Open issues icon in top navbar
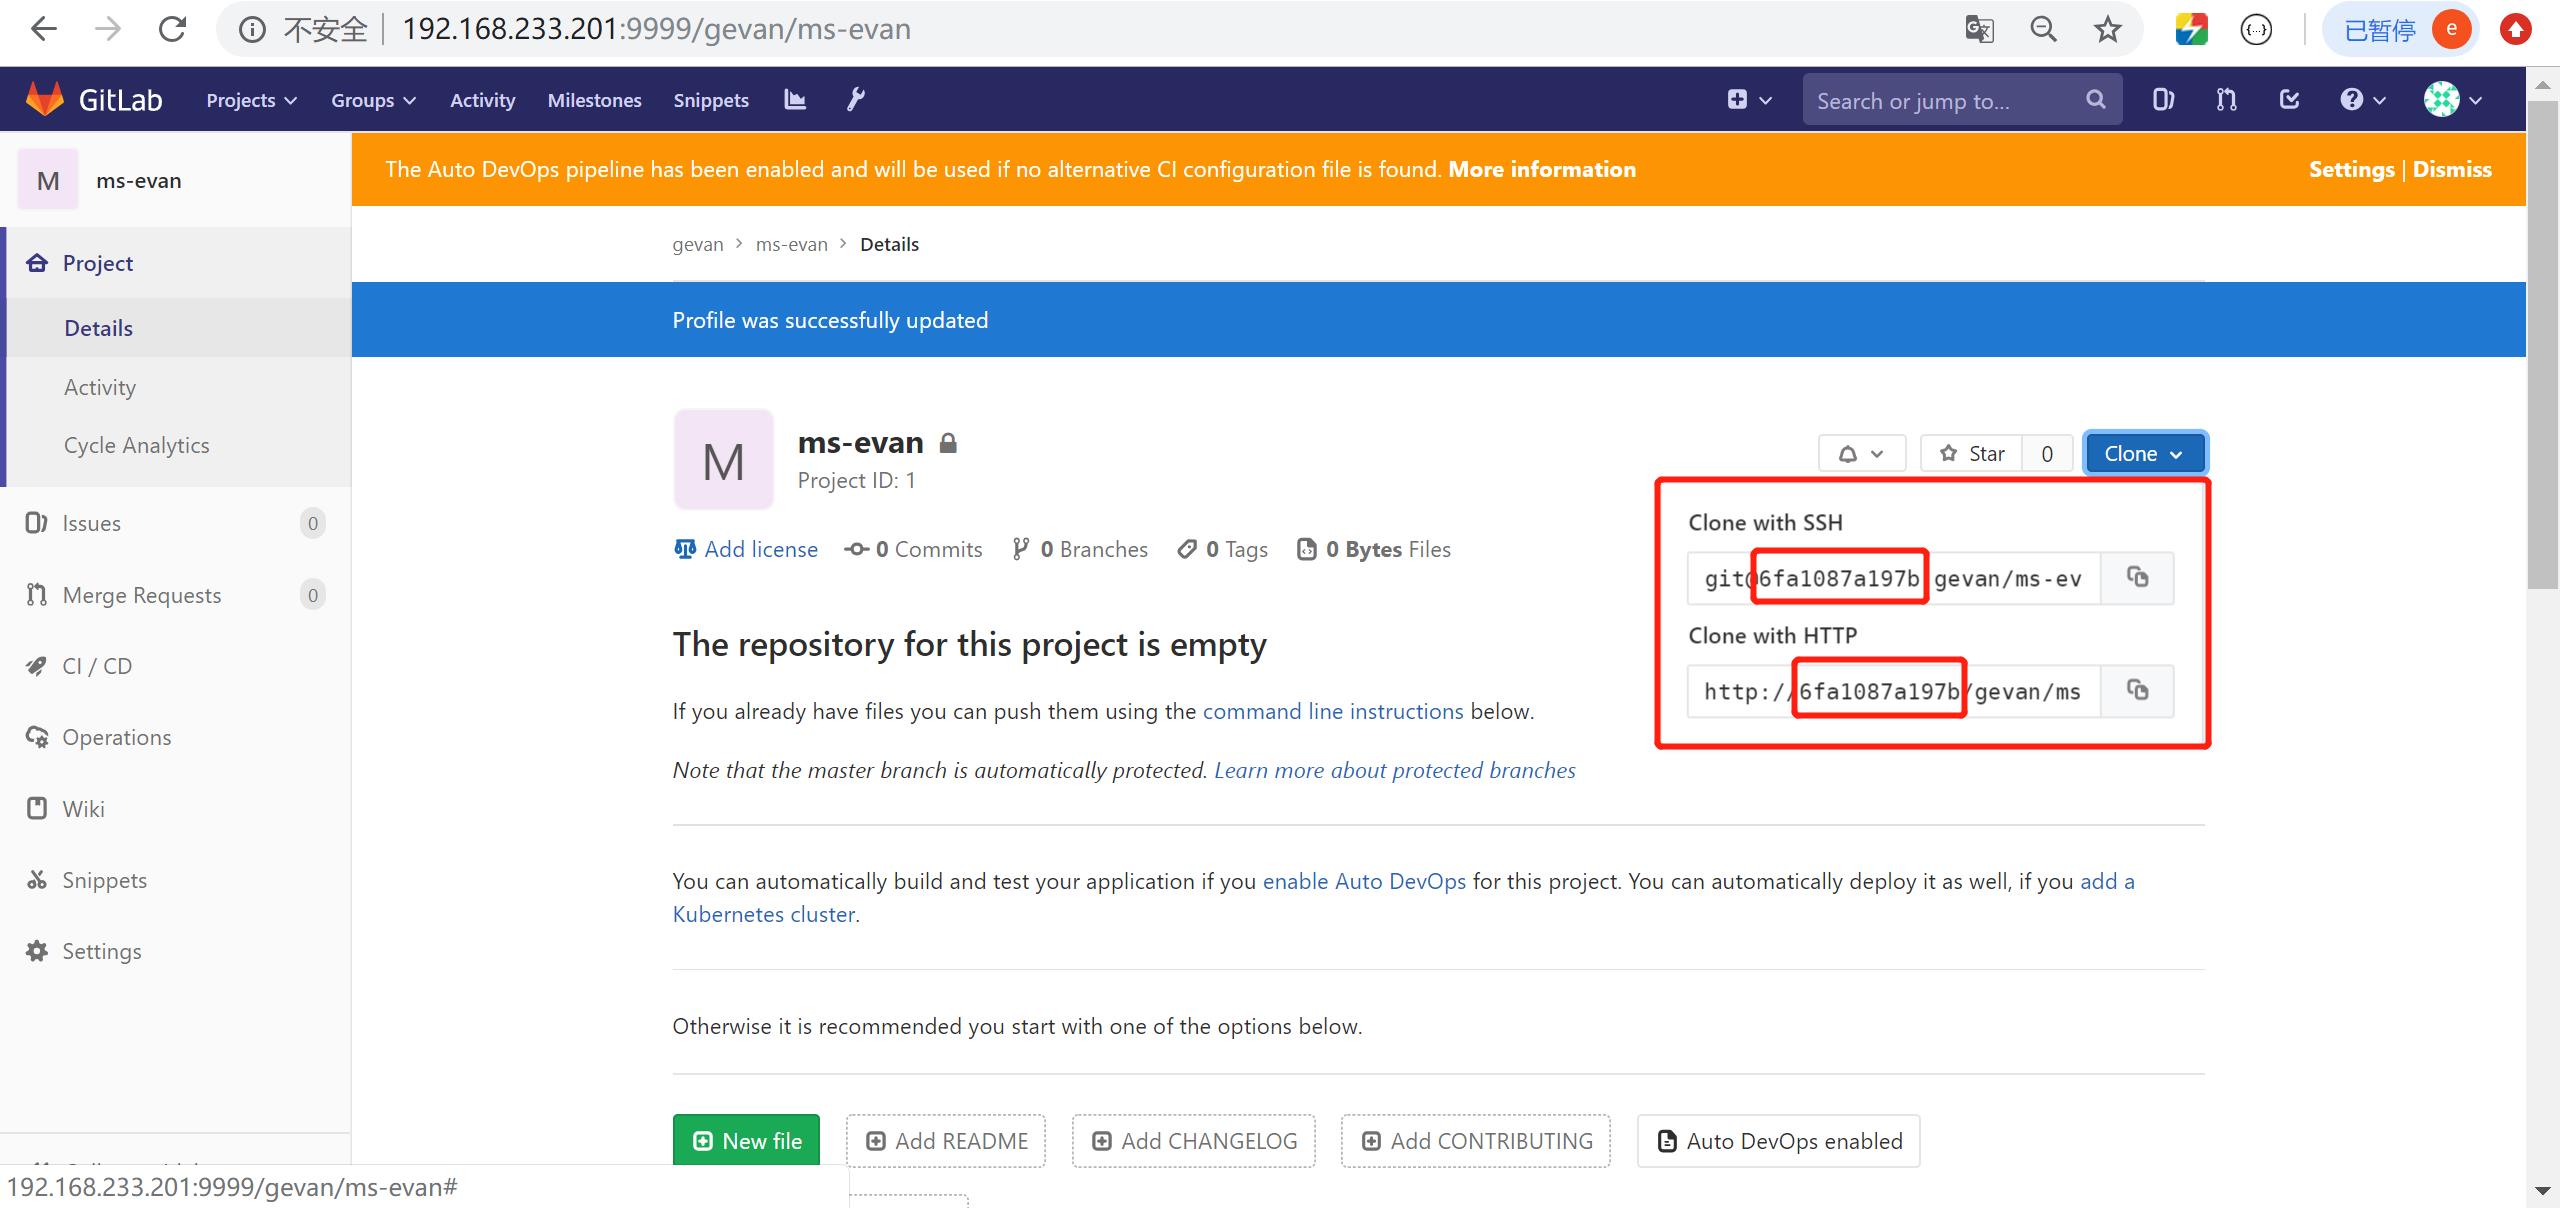The width and height of the screenshot is (2560, 1208). tap(2163, 100)
